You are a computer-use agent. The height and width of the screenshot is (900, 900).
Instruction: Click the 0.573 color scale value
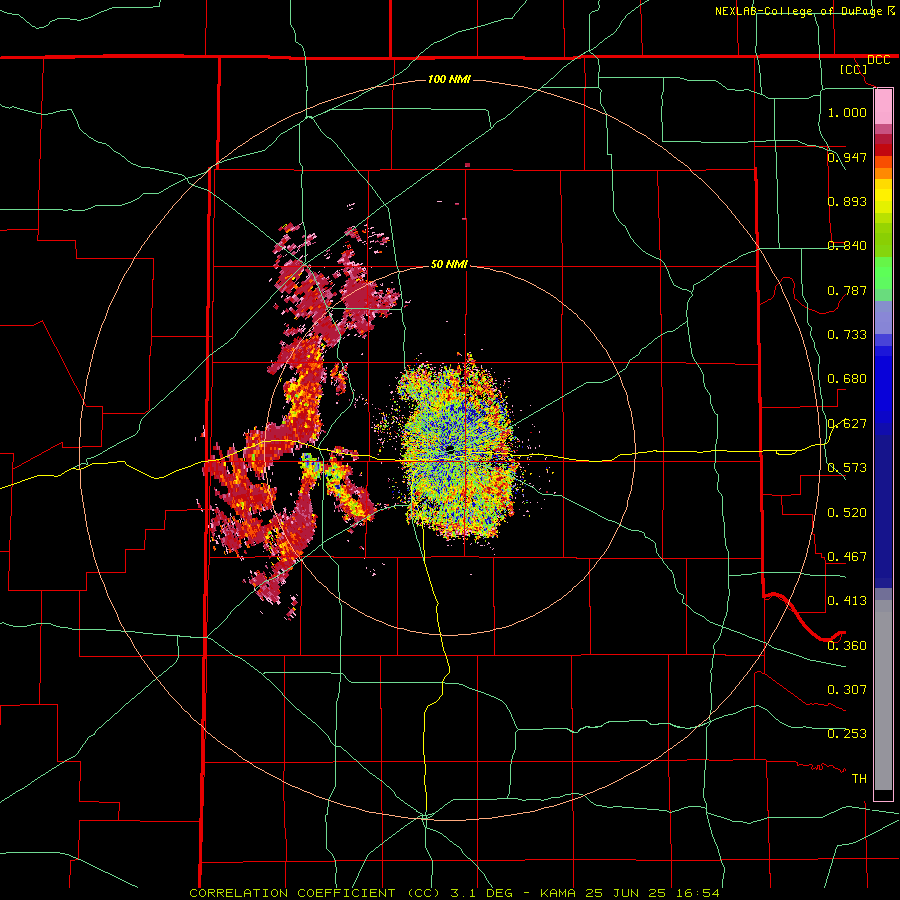point(847,468)
